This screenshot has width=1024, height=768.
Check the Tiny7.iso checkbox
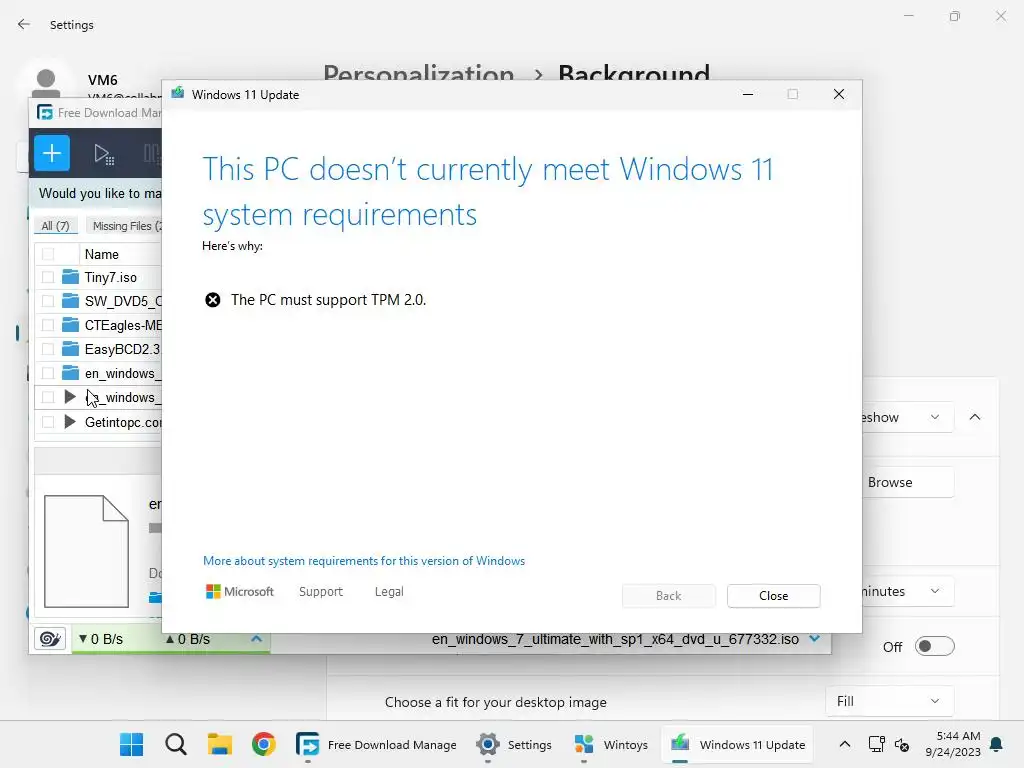coord(48,277)
